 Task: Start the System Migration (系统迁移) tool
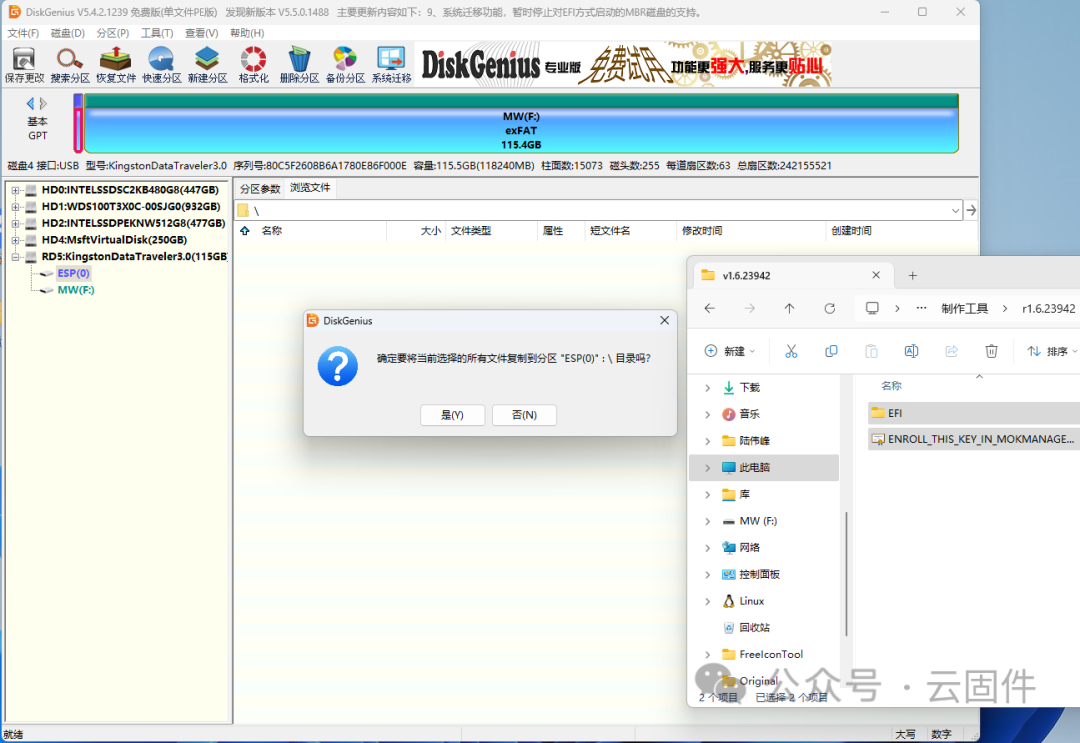pyautogui.click(x=391, y=65)
